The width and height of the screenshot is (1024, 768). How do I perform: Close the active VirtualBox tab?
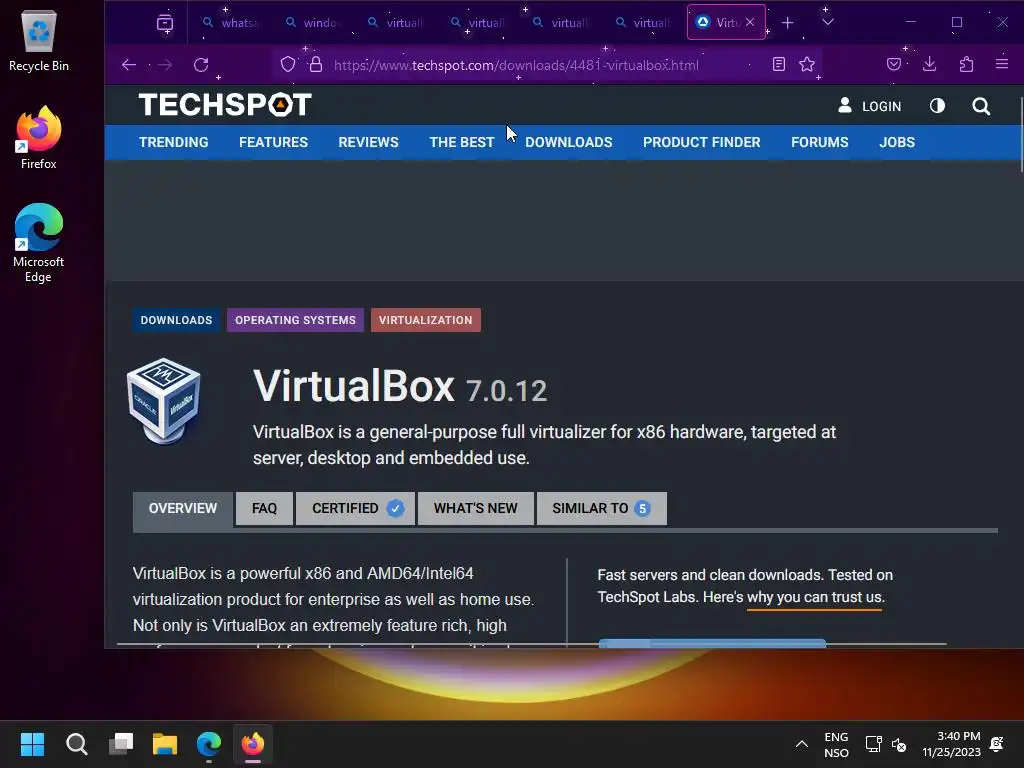point(750,22)
